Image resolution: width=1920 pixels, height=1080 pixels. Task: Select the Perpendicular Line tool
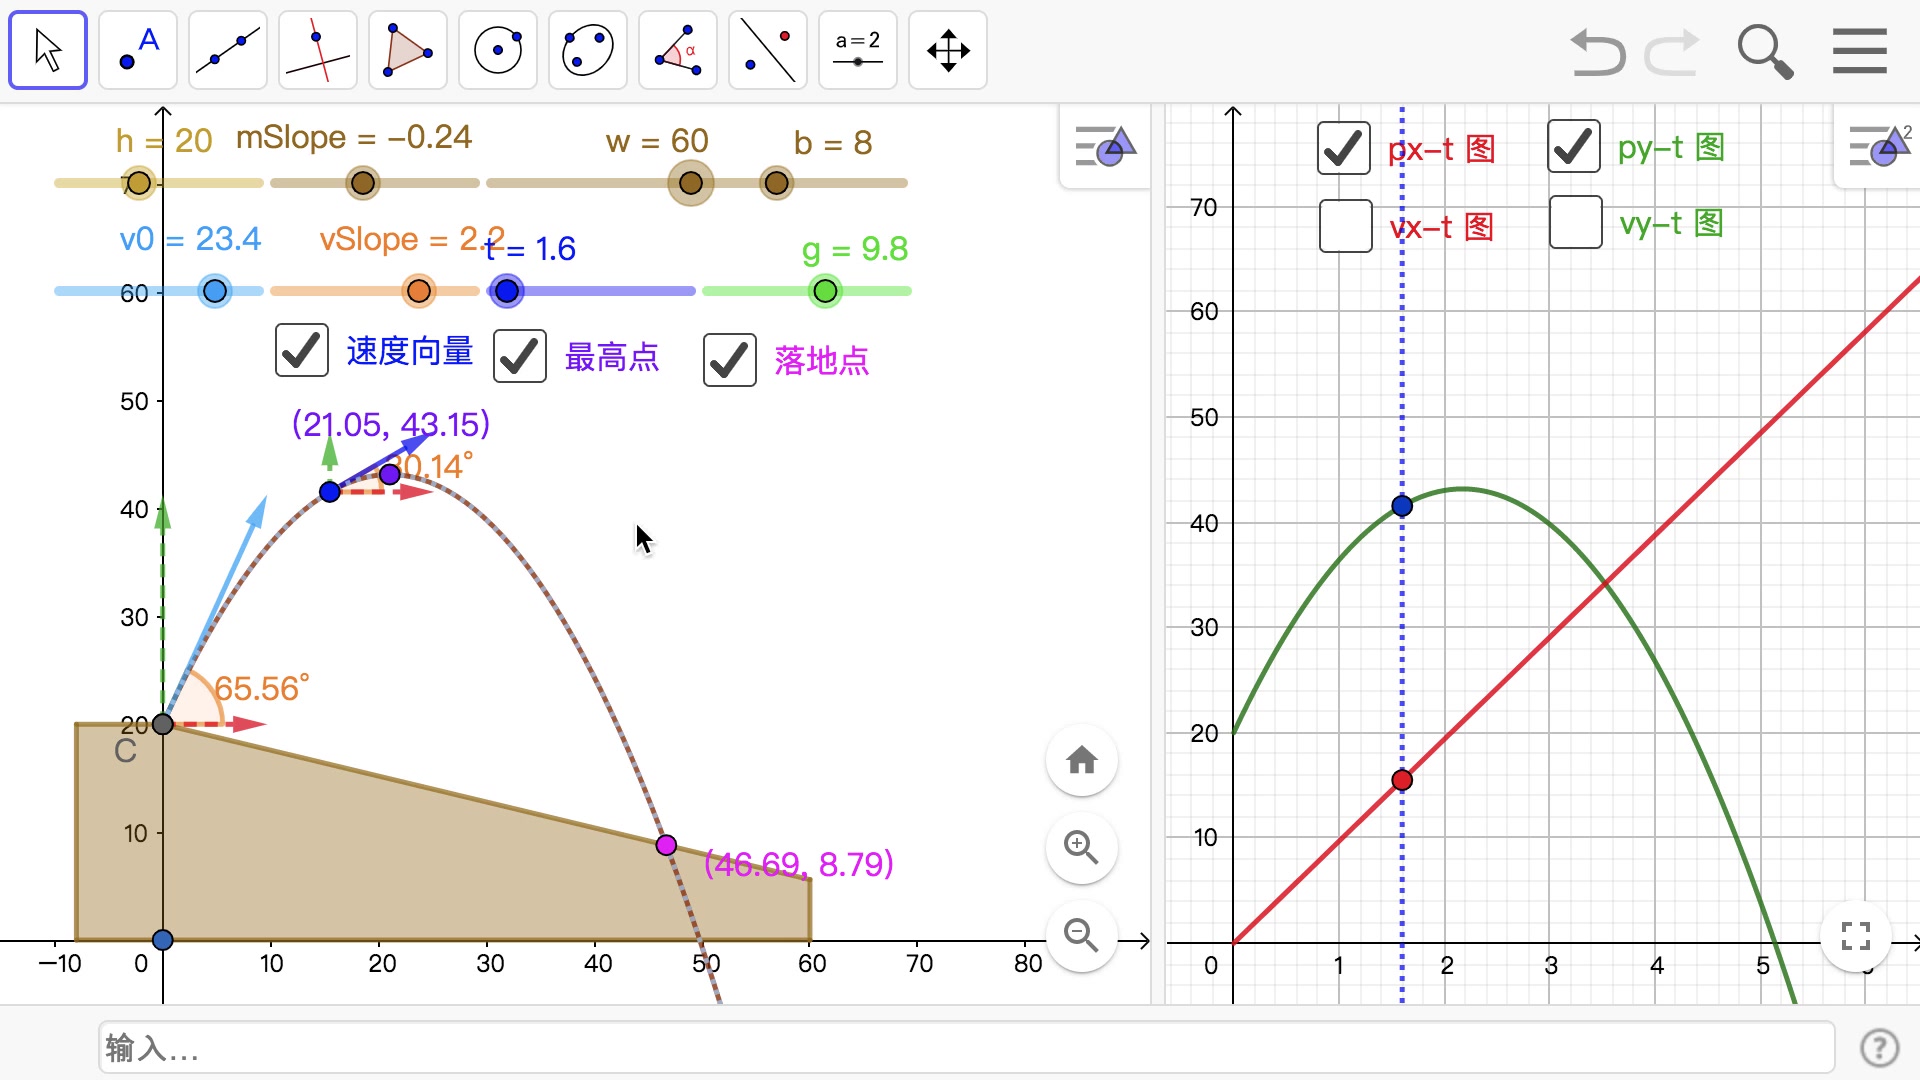317,49
